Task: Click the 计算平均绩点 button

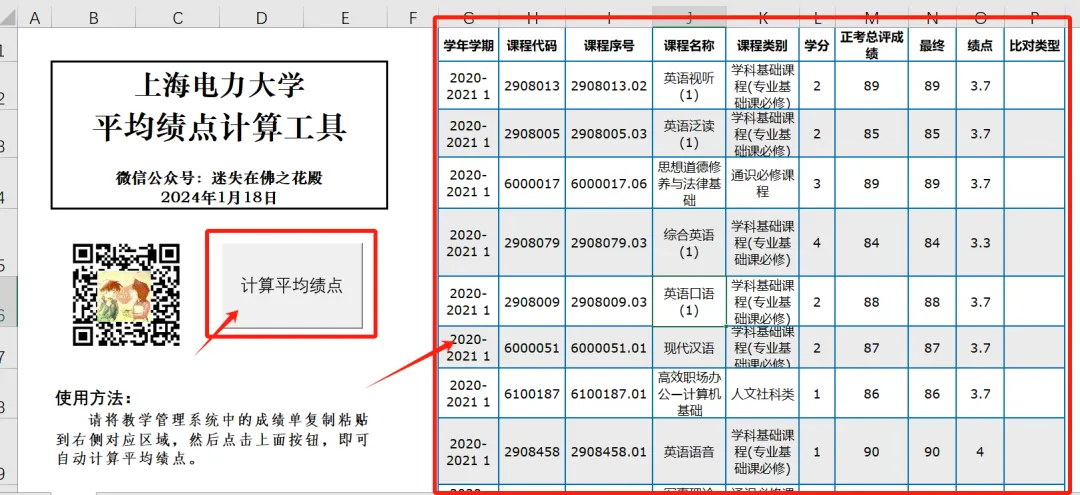Action: pyautogui.click(x=292, y=285)
